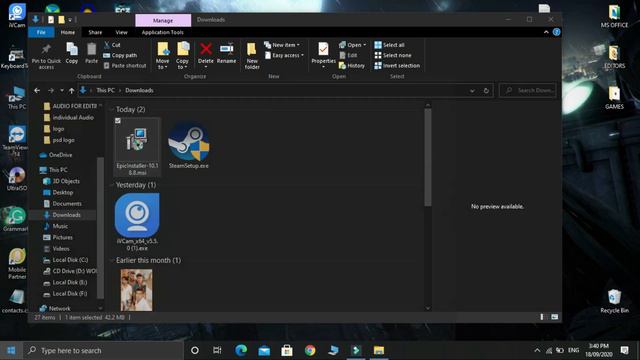Select 3D Objects in navigation pane

coord(61,181)
